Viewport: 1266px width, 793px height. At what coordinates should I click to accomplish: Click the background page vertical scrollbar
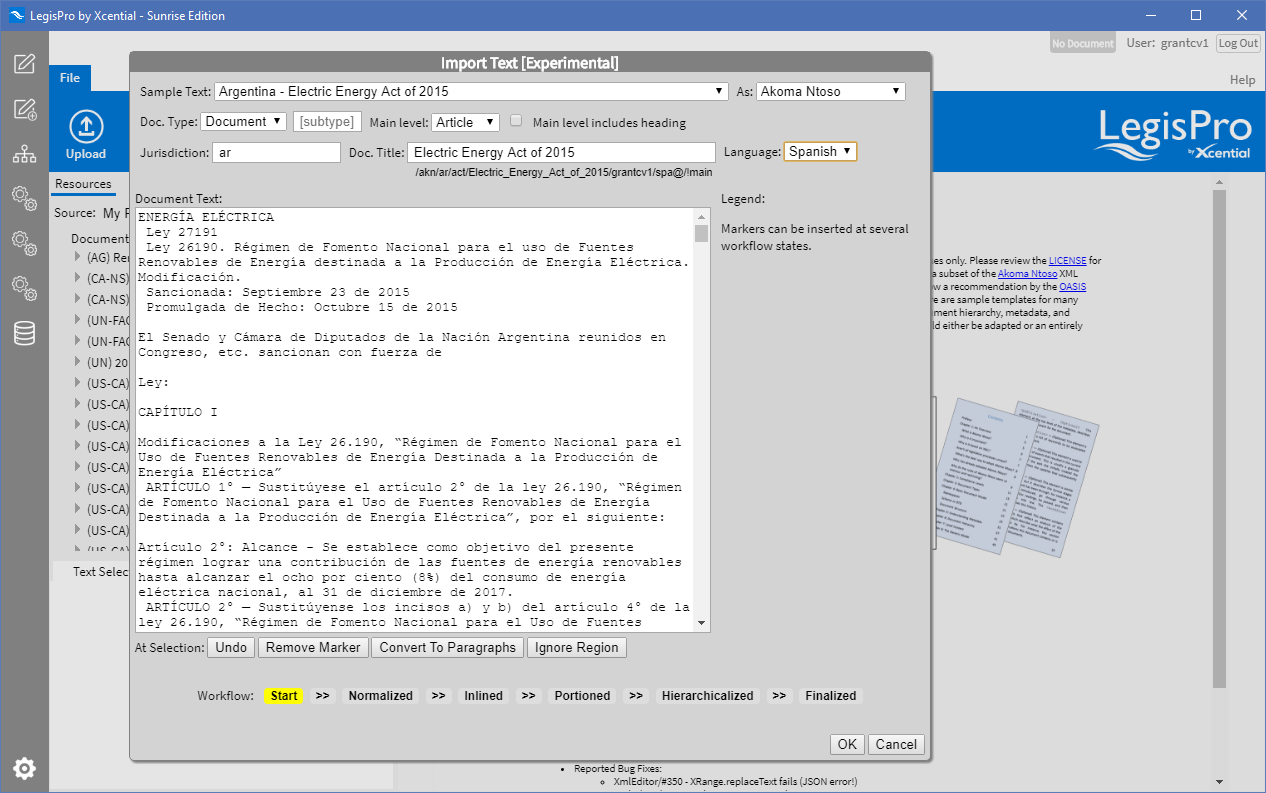(x=1219, y=438)
